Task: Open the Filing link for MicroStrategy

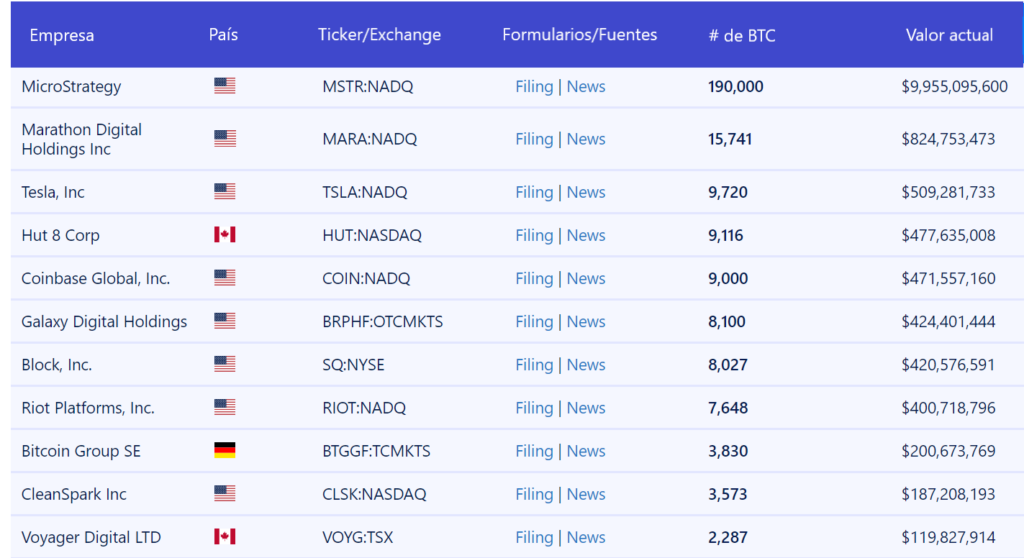Action: coord(534,87)
